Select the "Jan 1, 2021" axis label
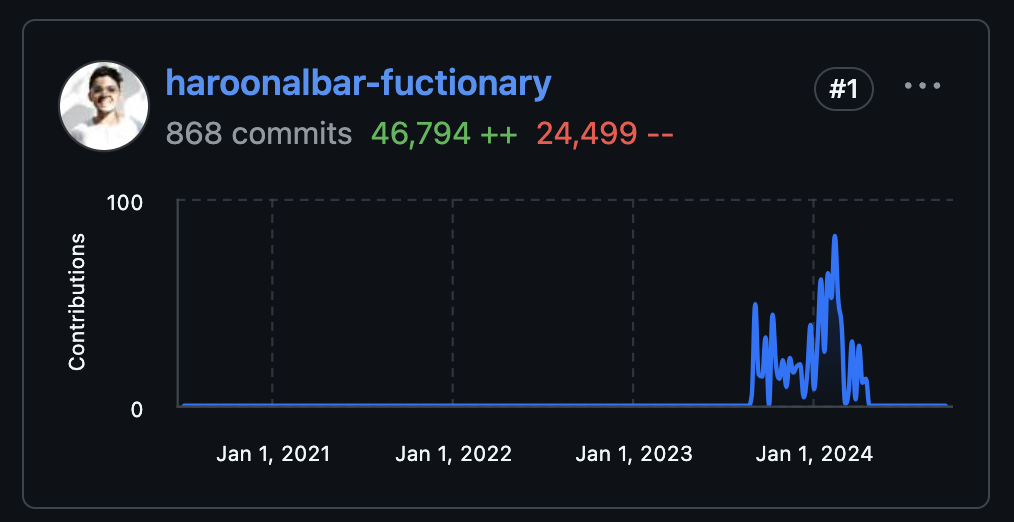 [x=272, y=454]
